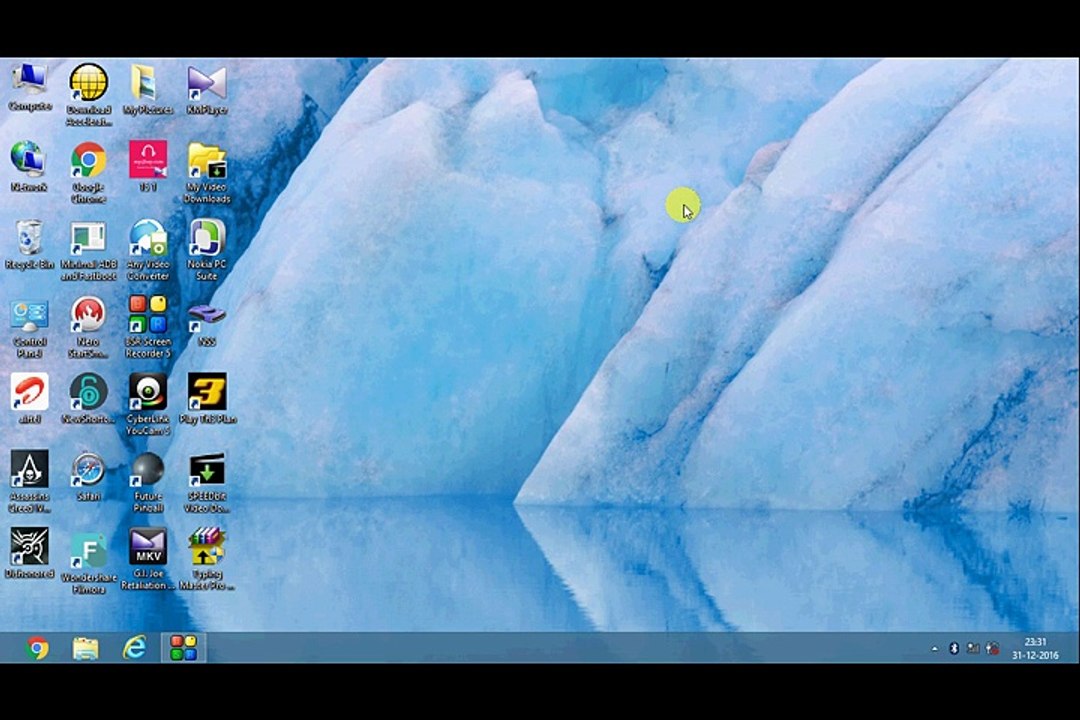Open the My Pictures folder icon

[x=147, y=89]
